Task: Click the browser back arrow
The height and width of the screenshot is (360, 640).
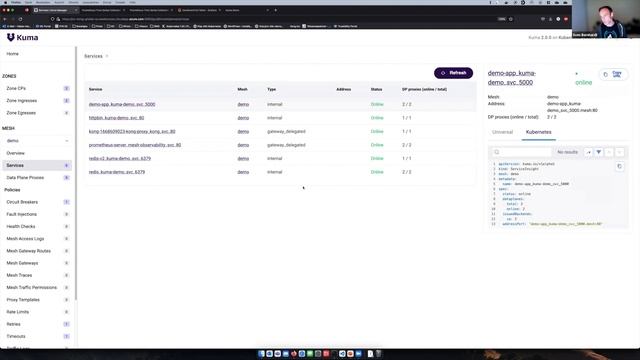Action: click(4, 19)
